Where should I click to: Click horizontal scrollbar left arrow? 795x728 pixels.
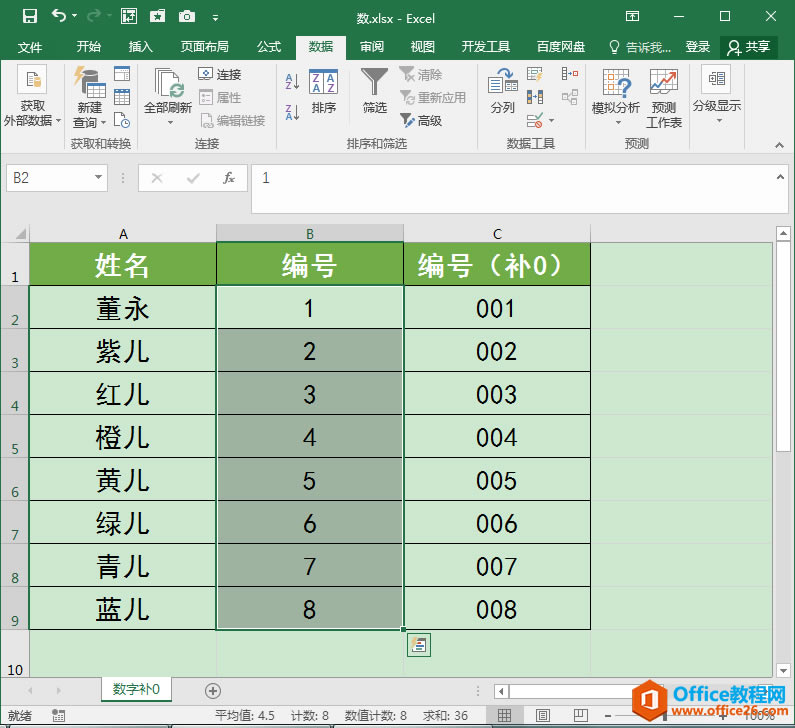tap(502, 691)
